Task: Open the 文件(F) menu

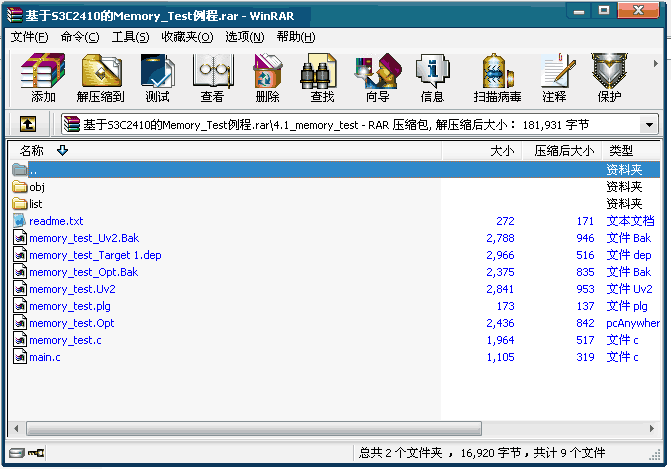Action: (x=30, y=37)
